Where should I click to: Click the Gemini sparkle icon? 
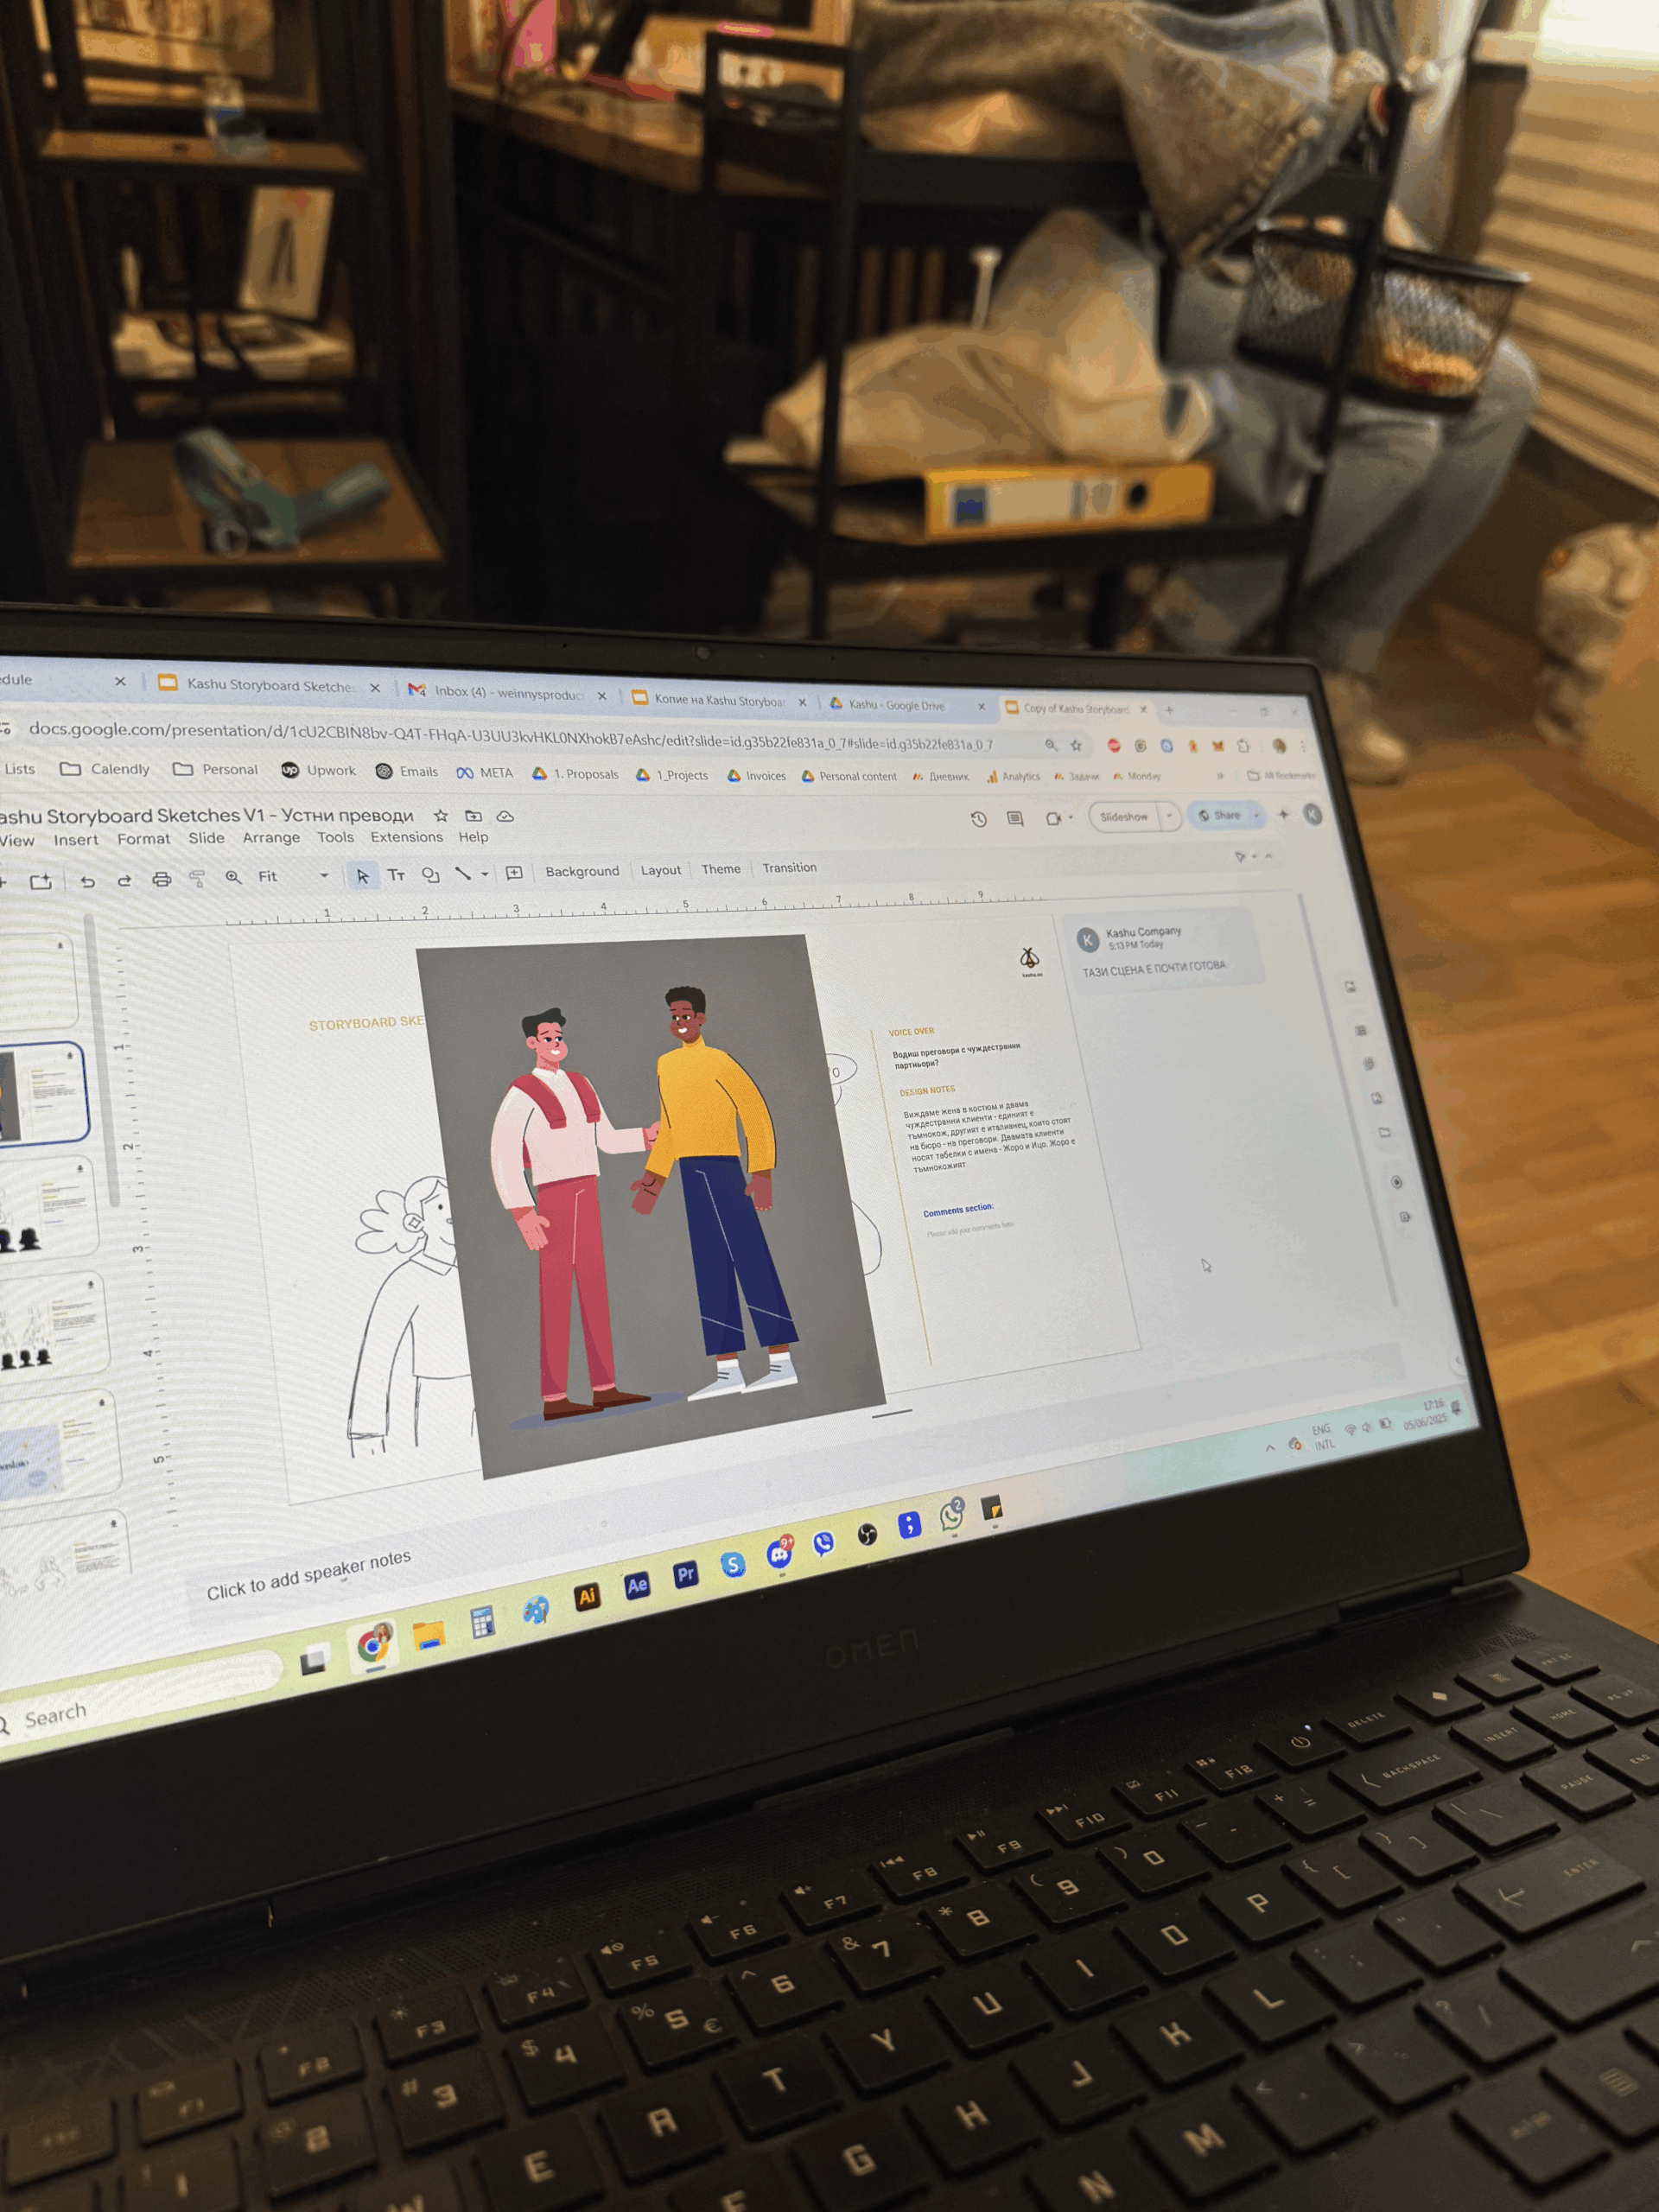[x=1283, y=814]
